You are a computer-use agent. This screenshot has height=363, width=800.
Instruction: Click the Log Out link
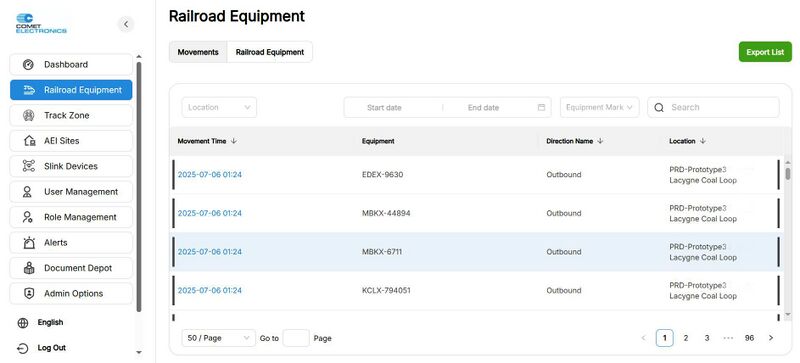coord(52,348)
